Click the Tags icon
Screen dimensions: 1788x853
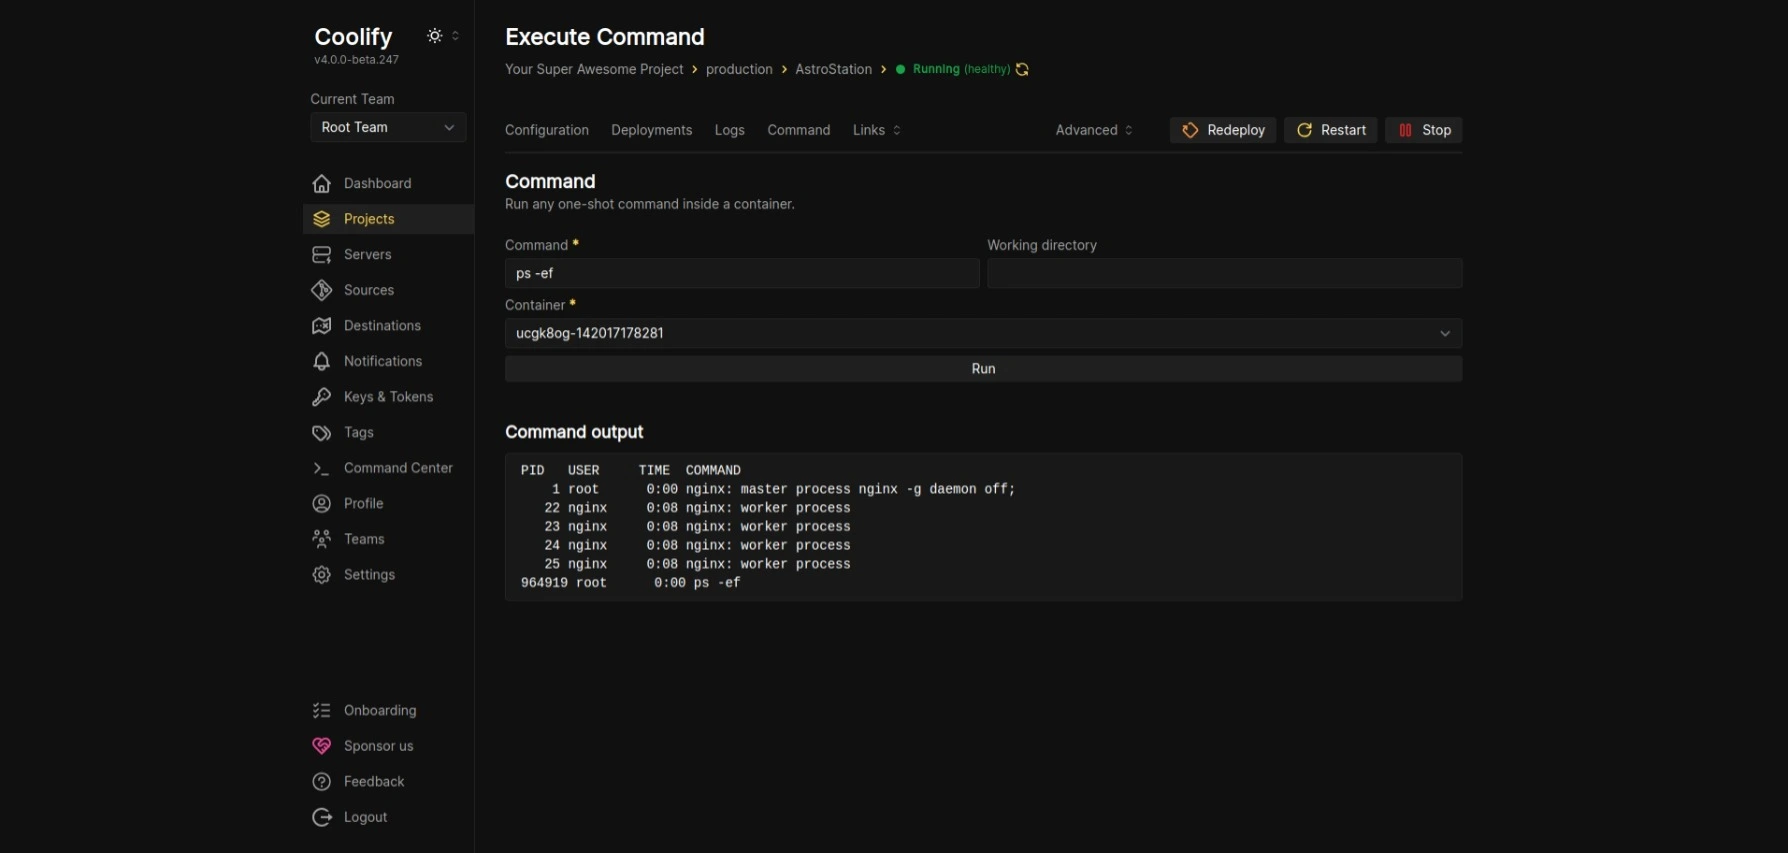[321, 433]
